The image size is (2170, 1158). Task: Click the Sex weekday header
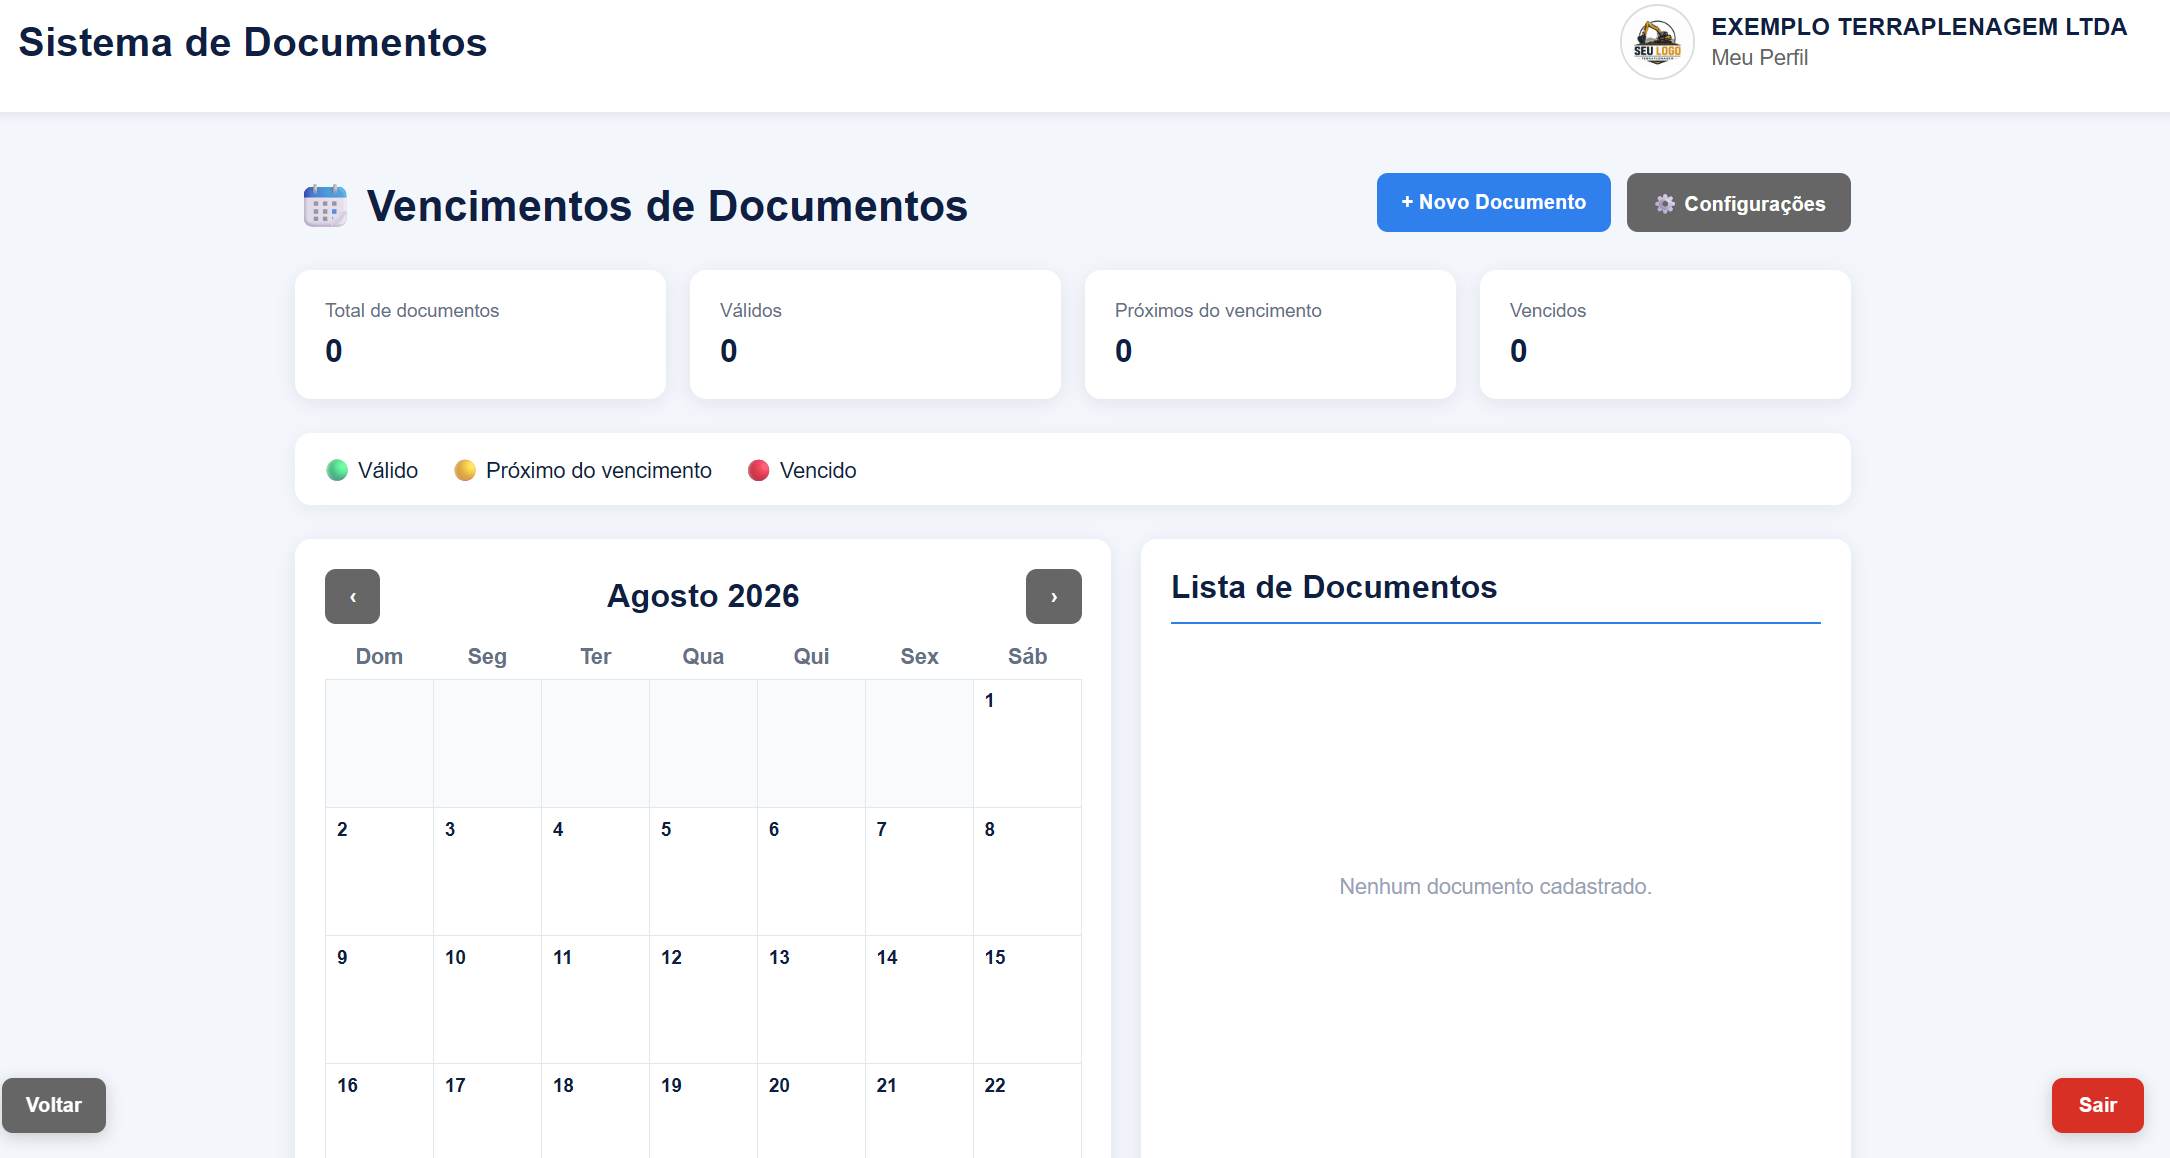coord(919,657)
